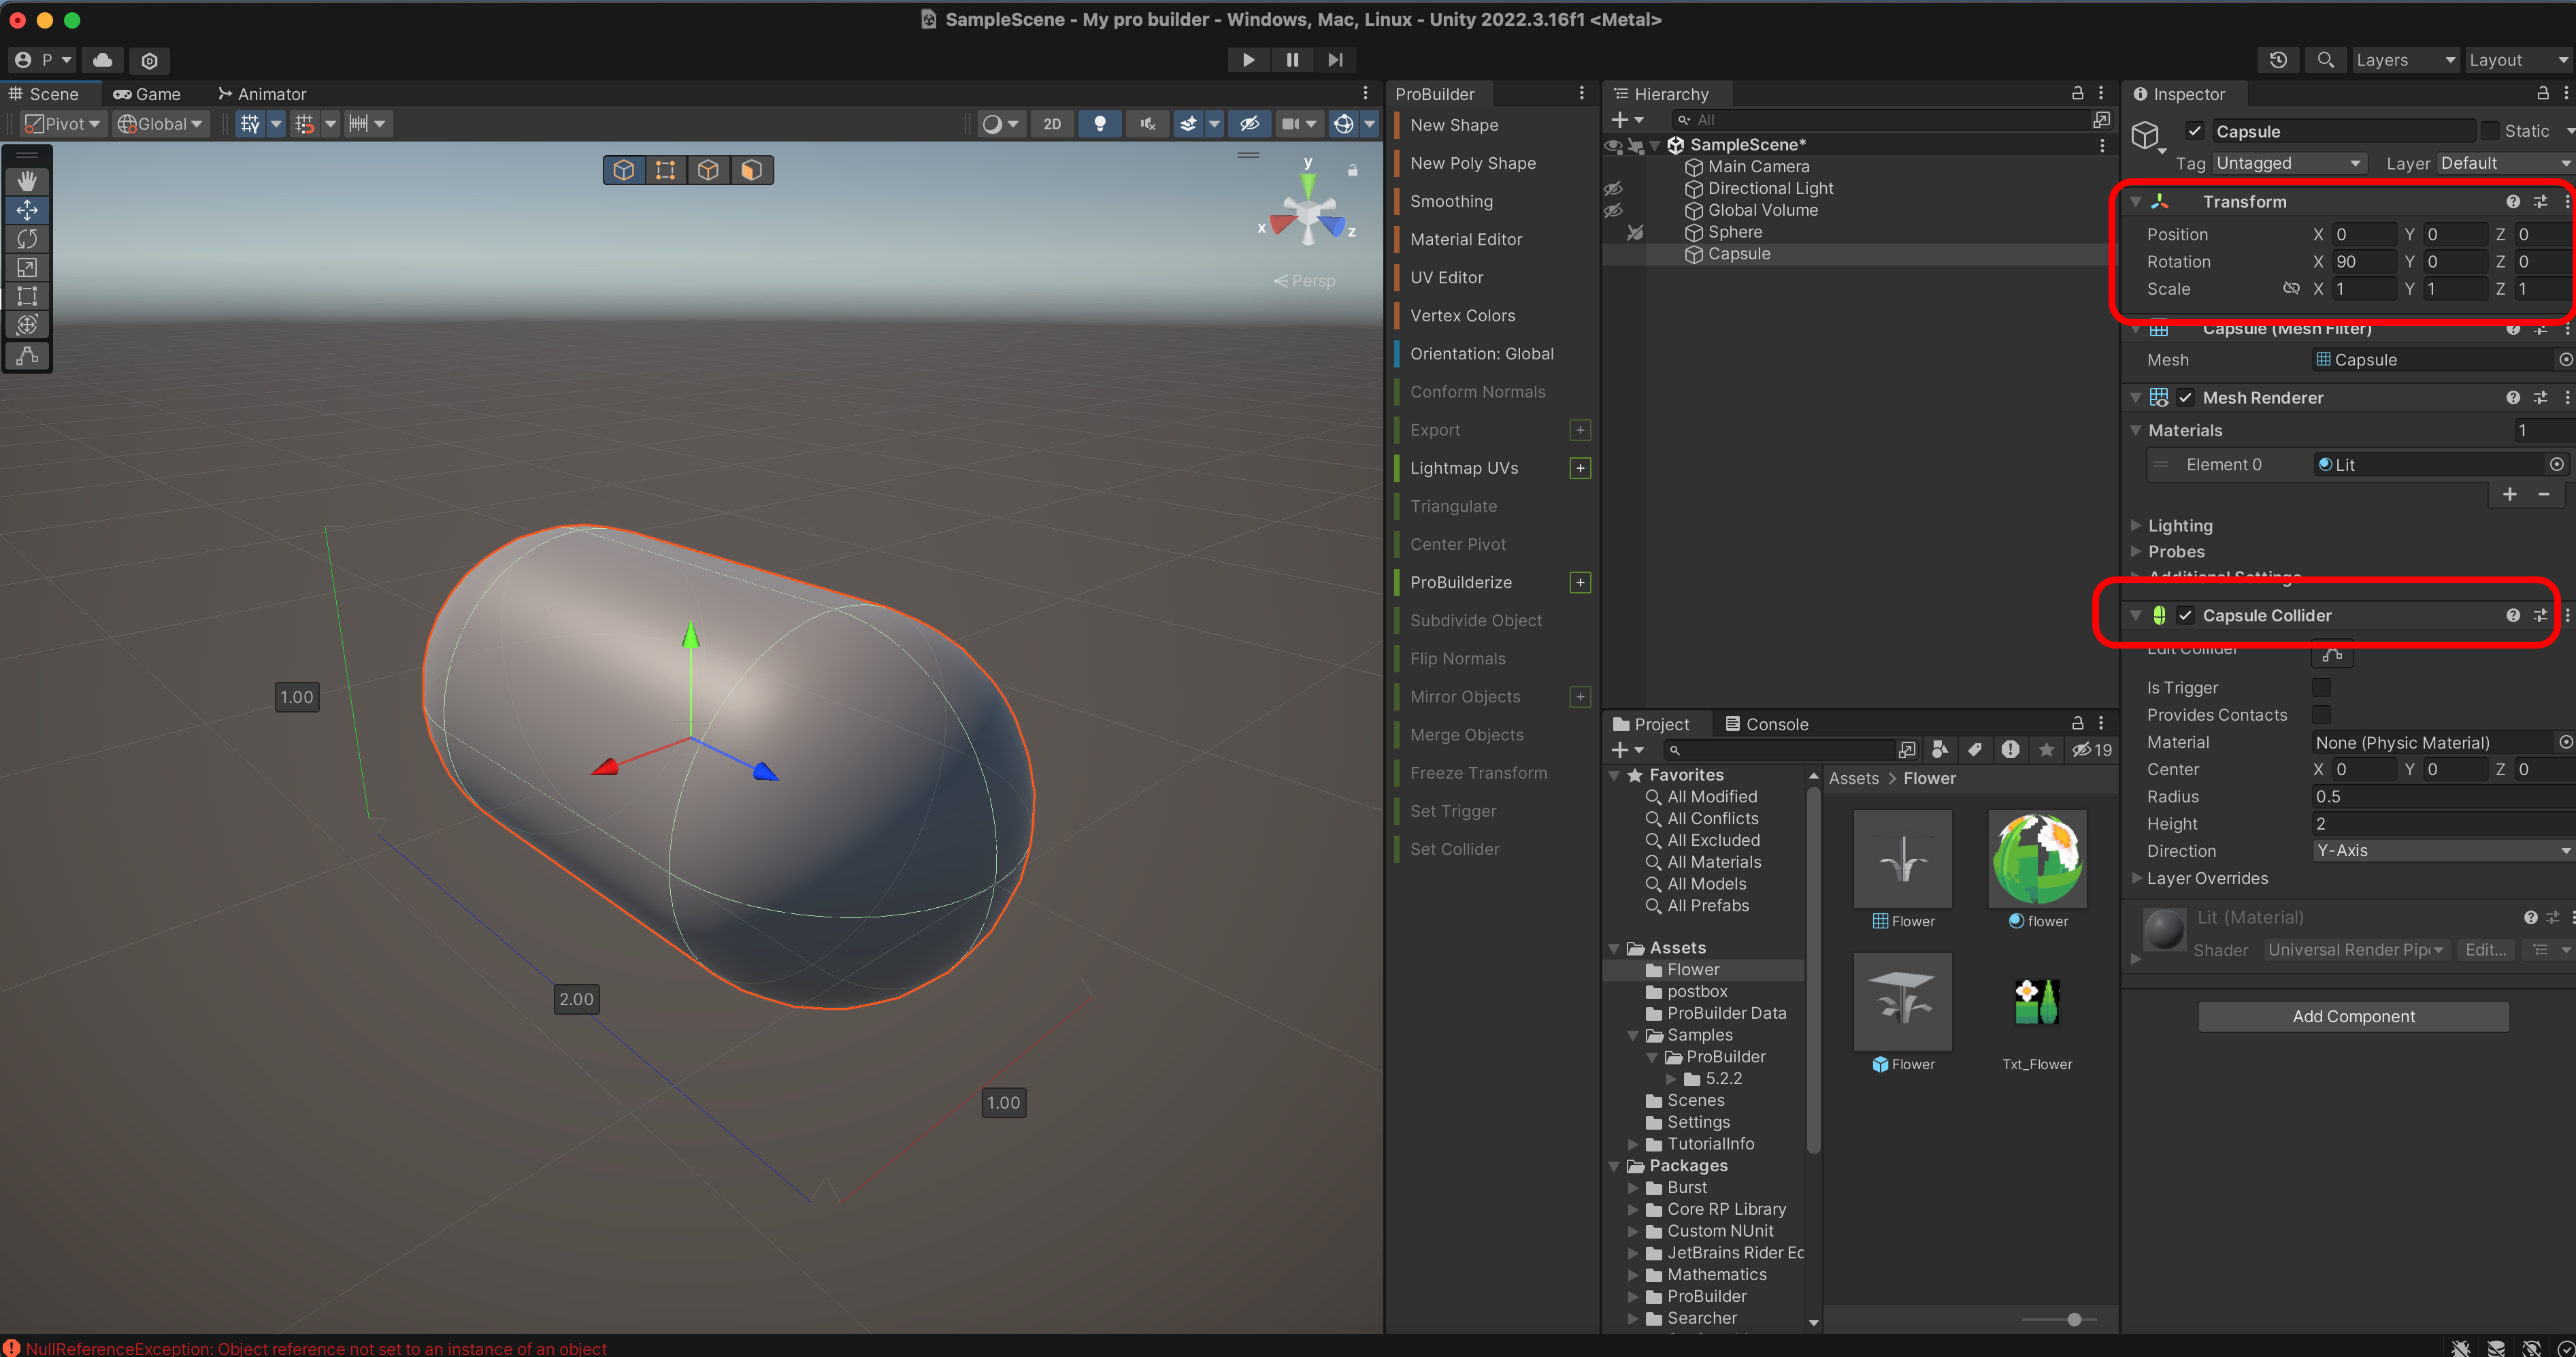Toggle scene lighting bulb icon
2576x1357 pixels.
[x=1099, y=124]
